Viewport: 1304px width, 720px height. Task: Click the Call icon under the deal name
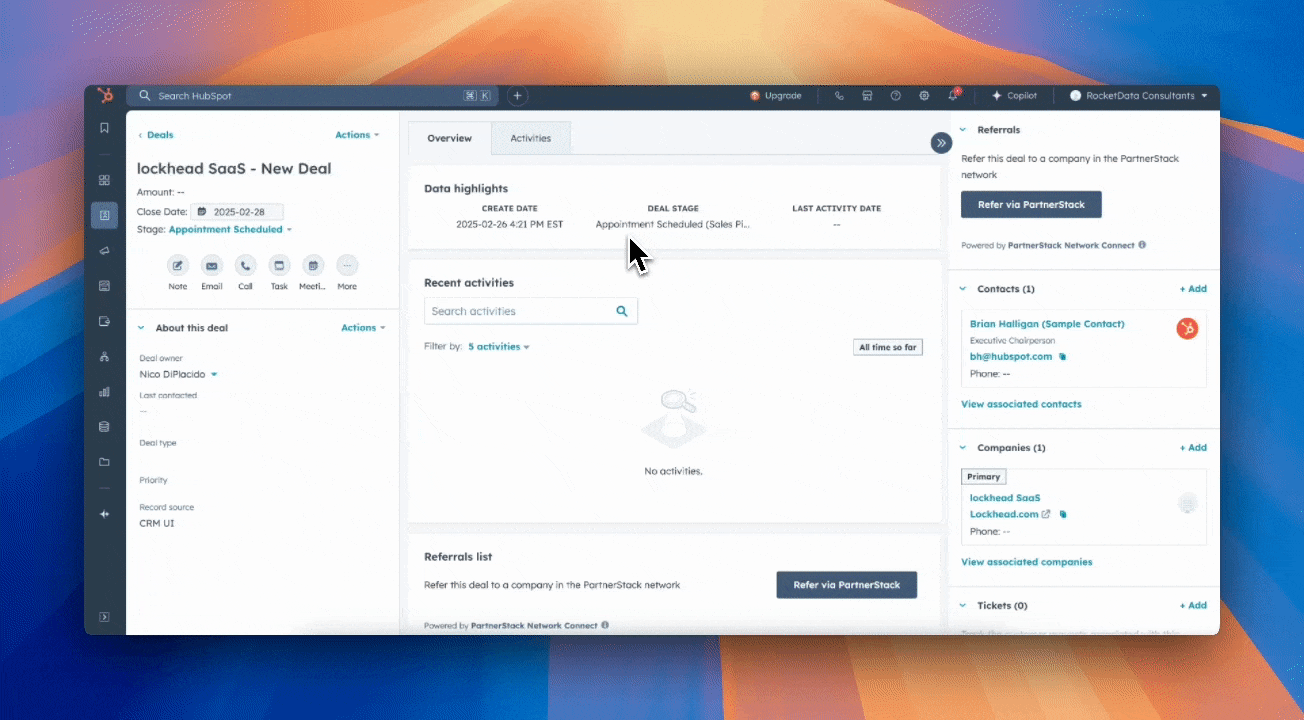245,266
